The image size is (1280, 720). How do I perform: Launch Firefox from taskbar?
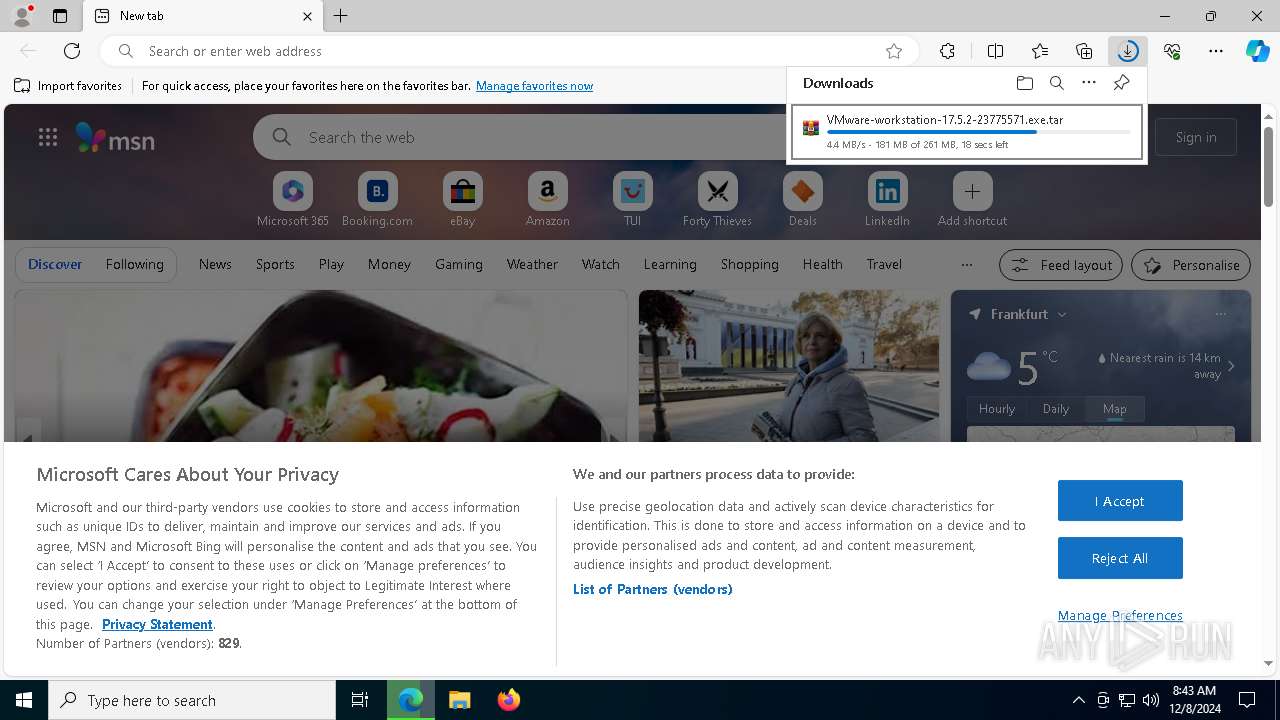point(509,700)
